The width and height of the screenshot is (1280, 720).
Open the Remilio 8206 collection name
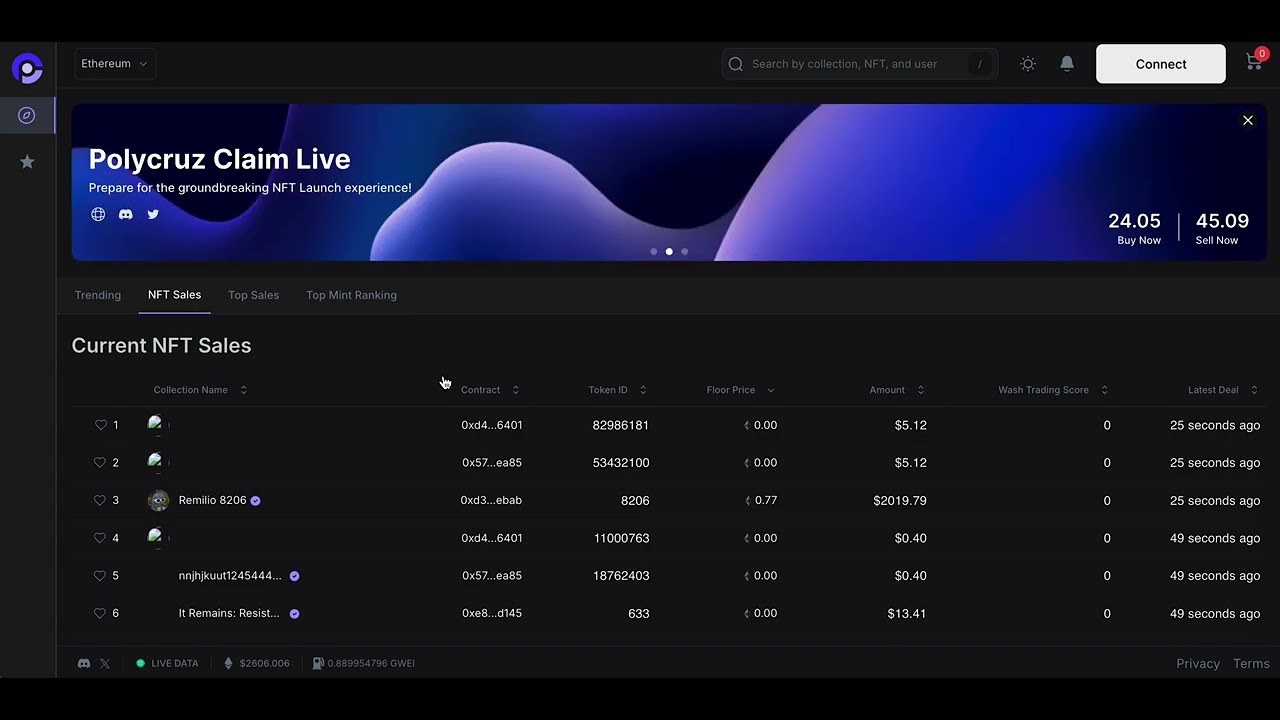click(212, 500)
